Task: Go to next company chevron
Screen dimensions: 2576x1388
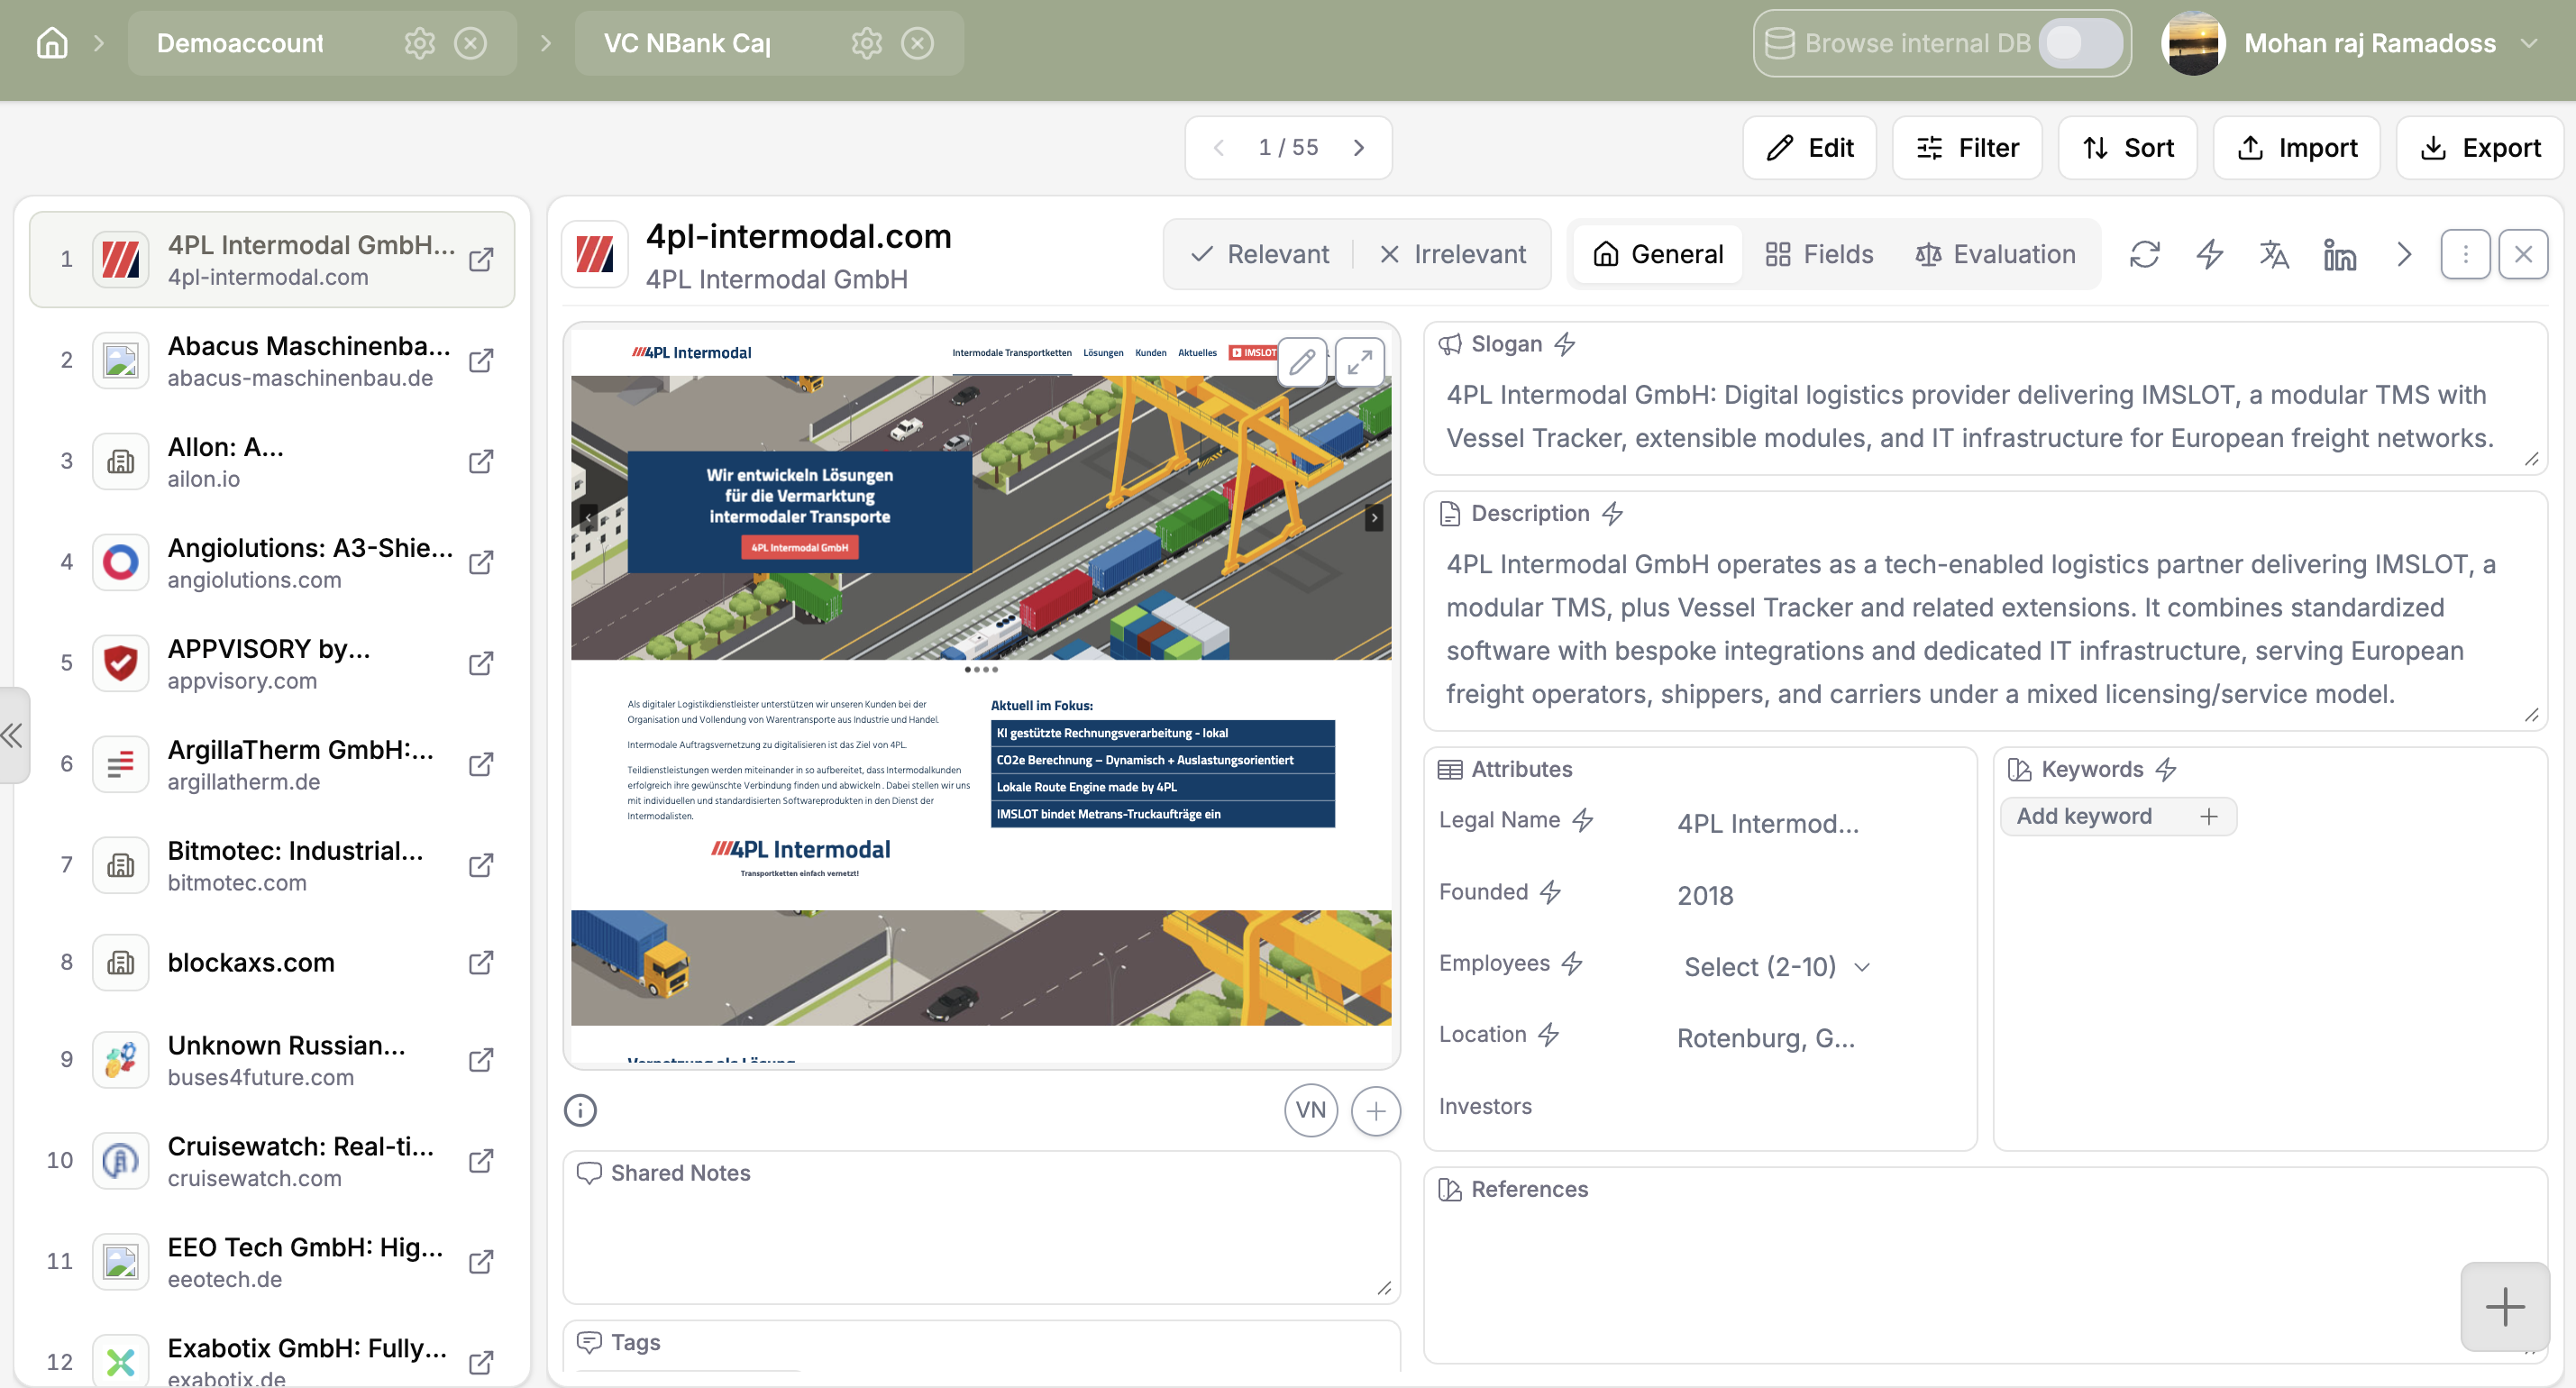Action: 2404,254
